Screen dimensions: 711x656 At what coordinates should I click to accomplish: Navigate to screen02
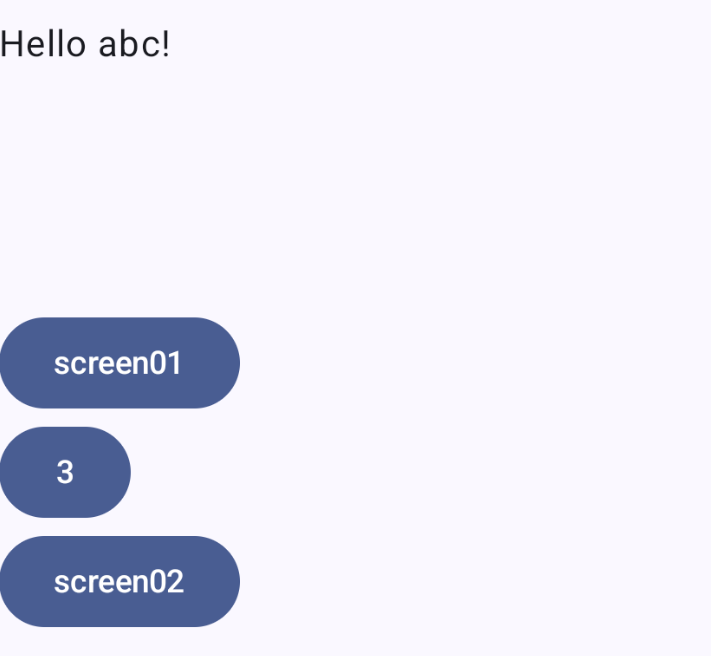click(x=119, y=581)
